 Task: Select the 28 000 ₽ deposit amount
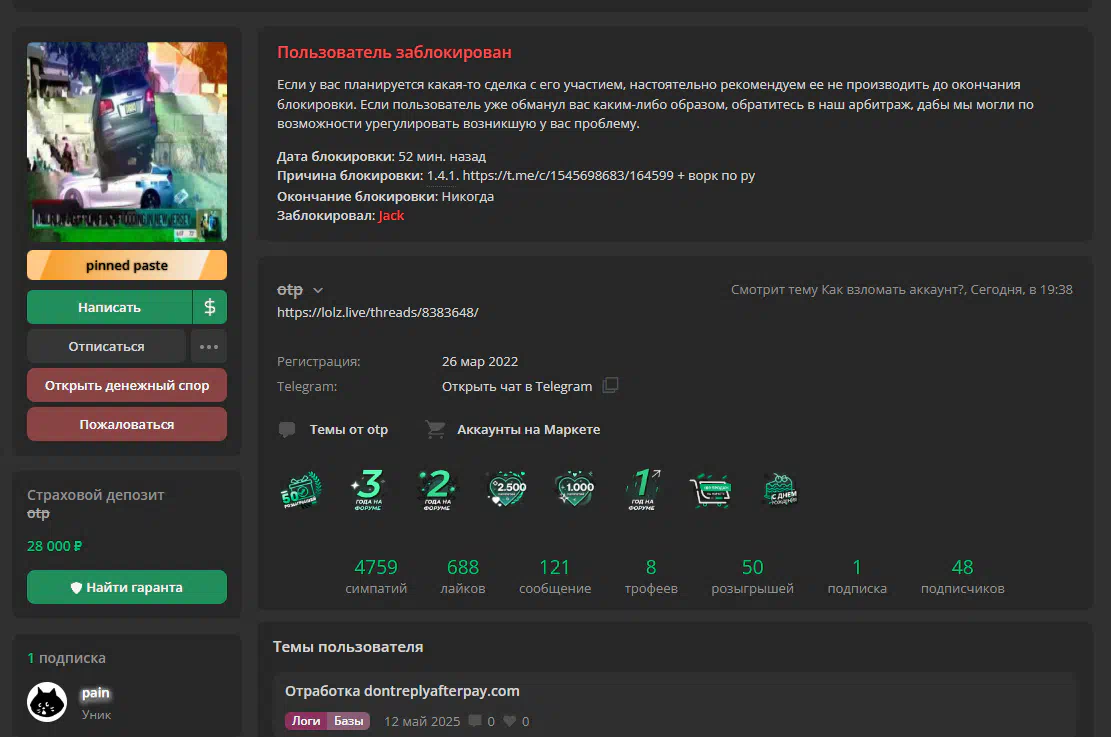point(55,546)
